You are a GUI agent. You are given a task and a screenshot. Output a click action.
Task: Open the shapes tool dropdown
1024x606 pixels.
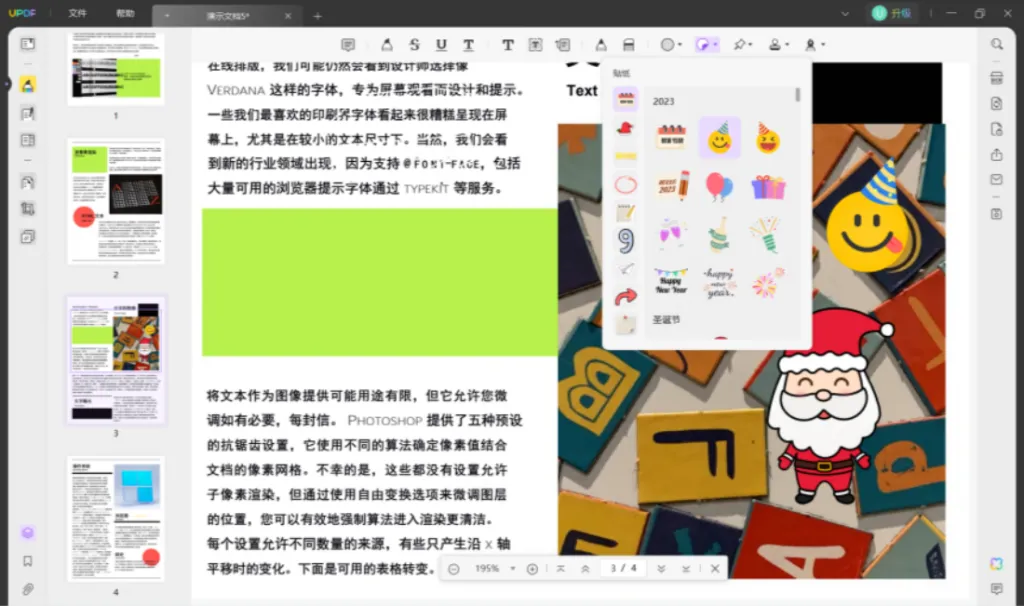671,44
